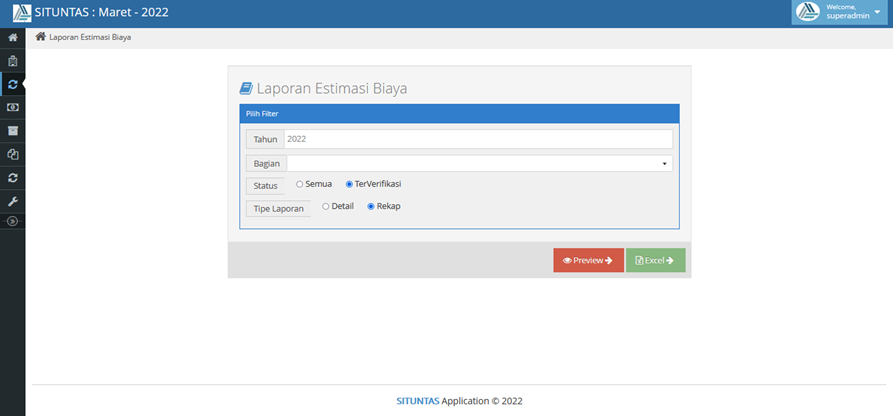
Task: Open the money bill sidebar icon
Action: [x=13, y=107]
